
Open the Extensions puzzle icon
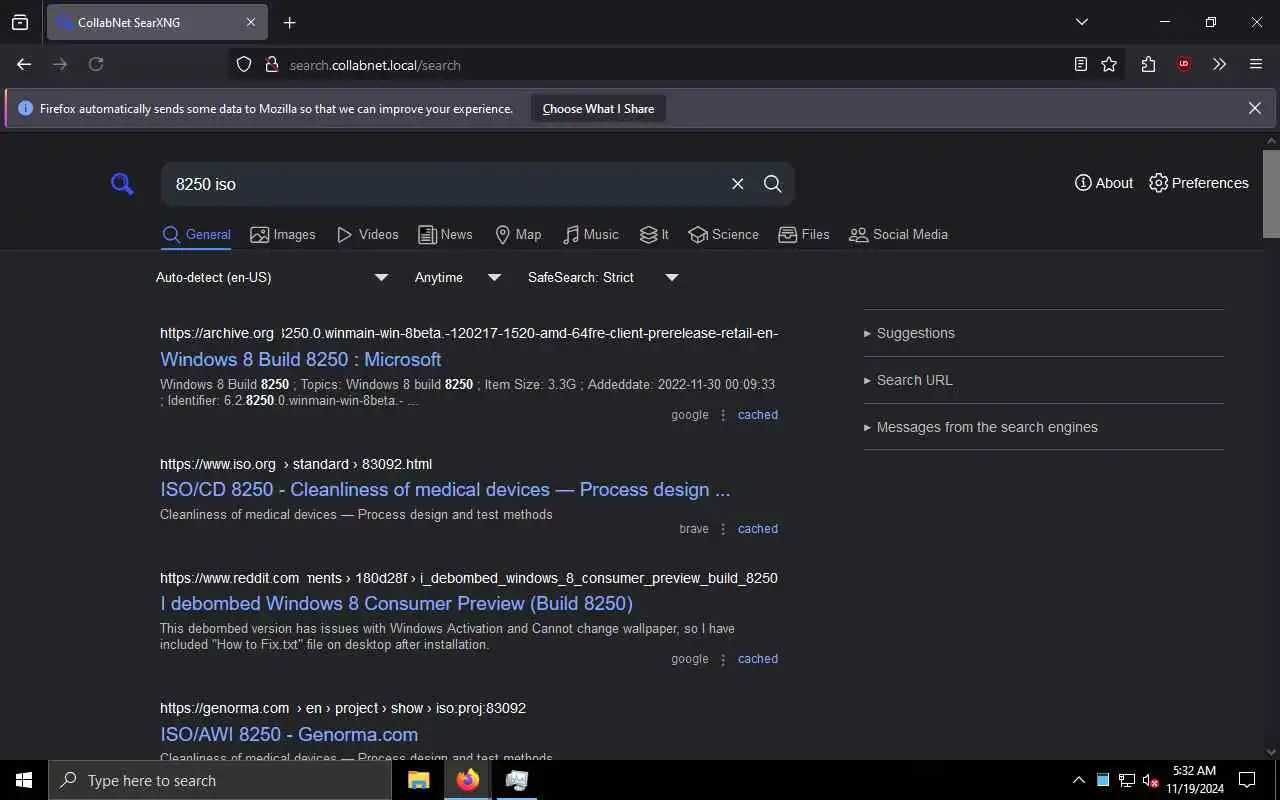(1148, 64)
